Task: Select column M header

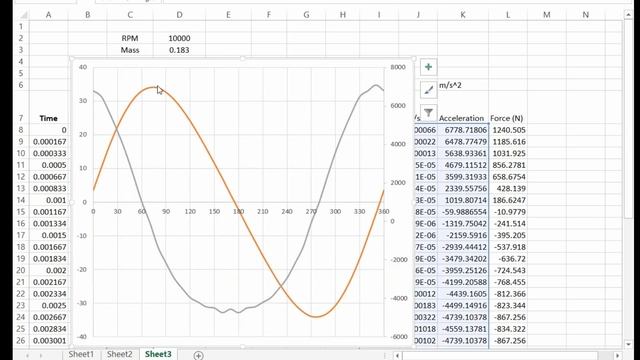Action: 547,15
